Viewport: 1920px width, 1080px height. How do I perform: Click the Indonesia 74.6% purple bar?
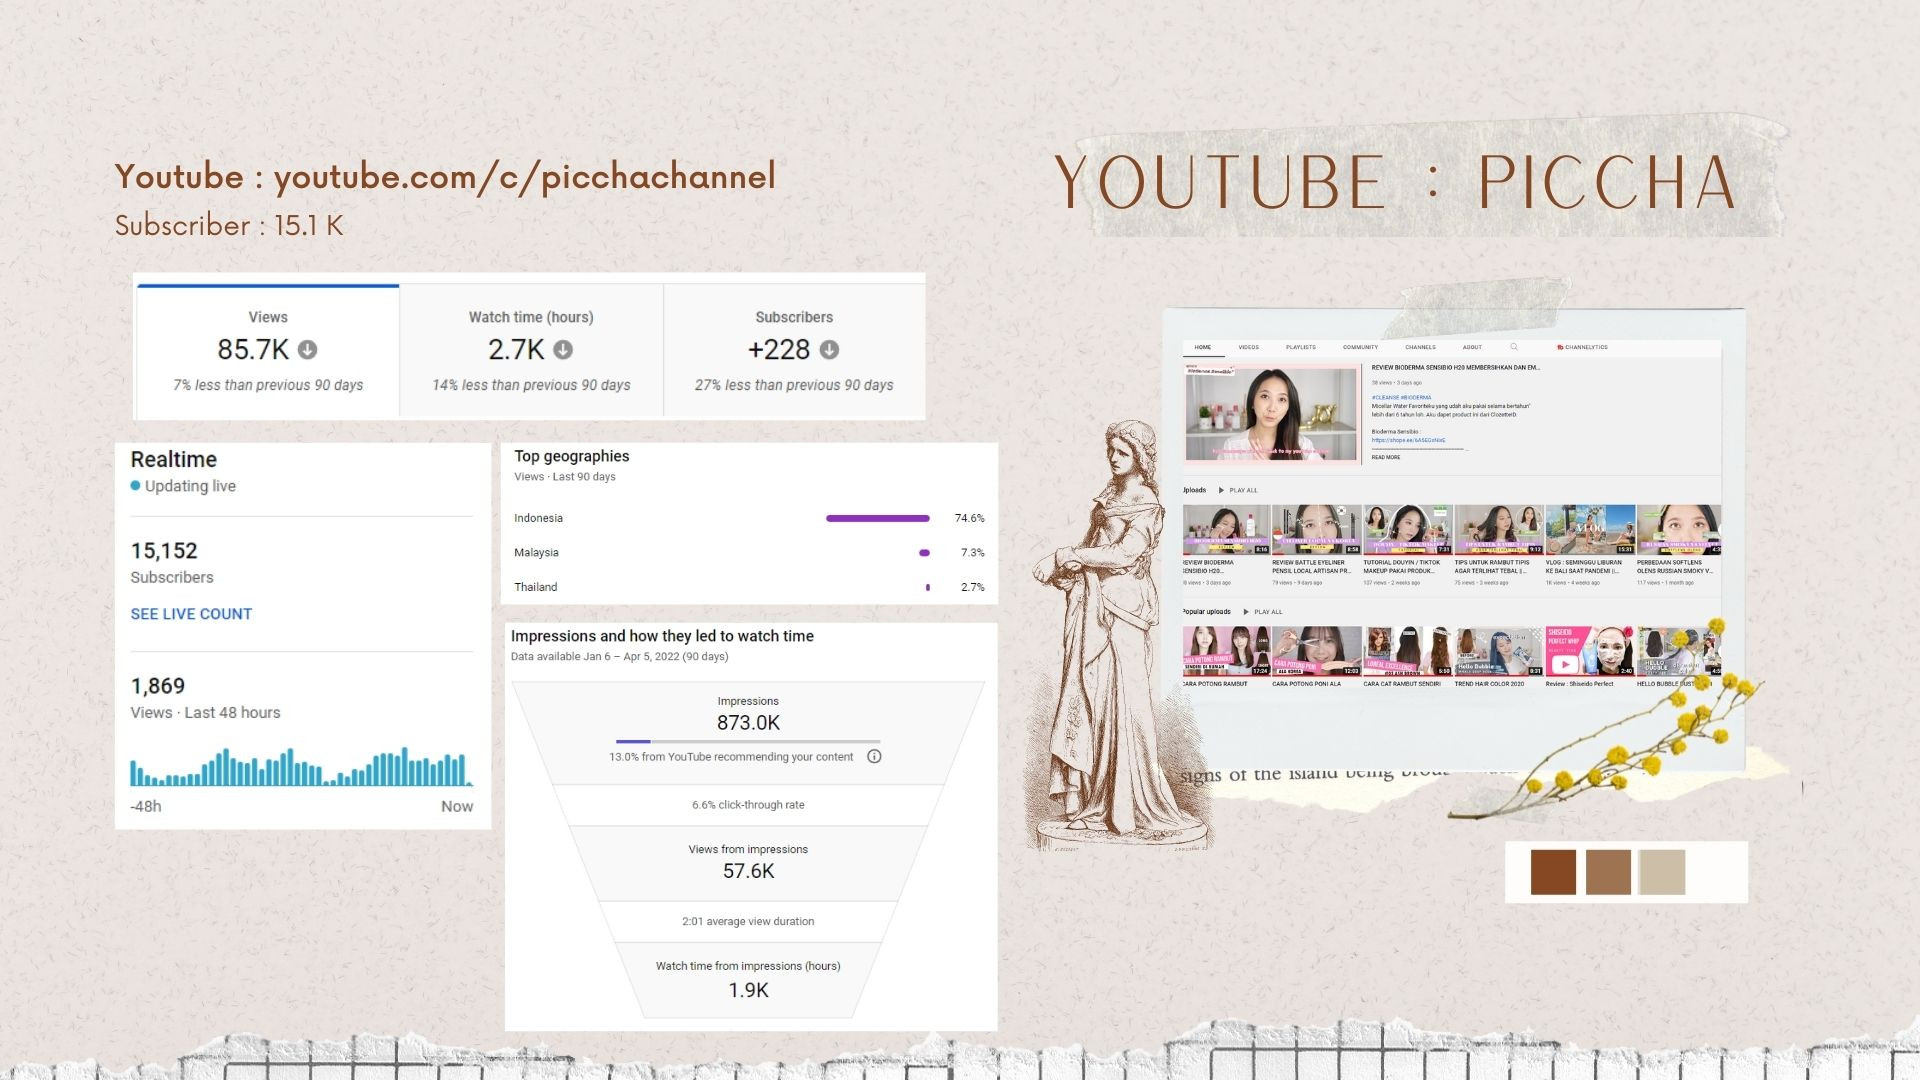tap(878, 518)
